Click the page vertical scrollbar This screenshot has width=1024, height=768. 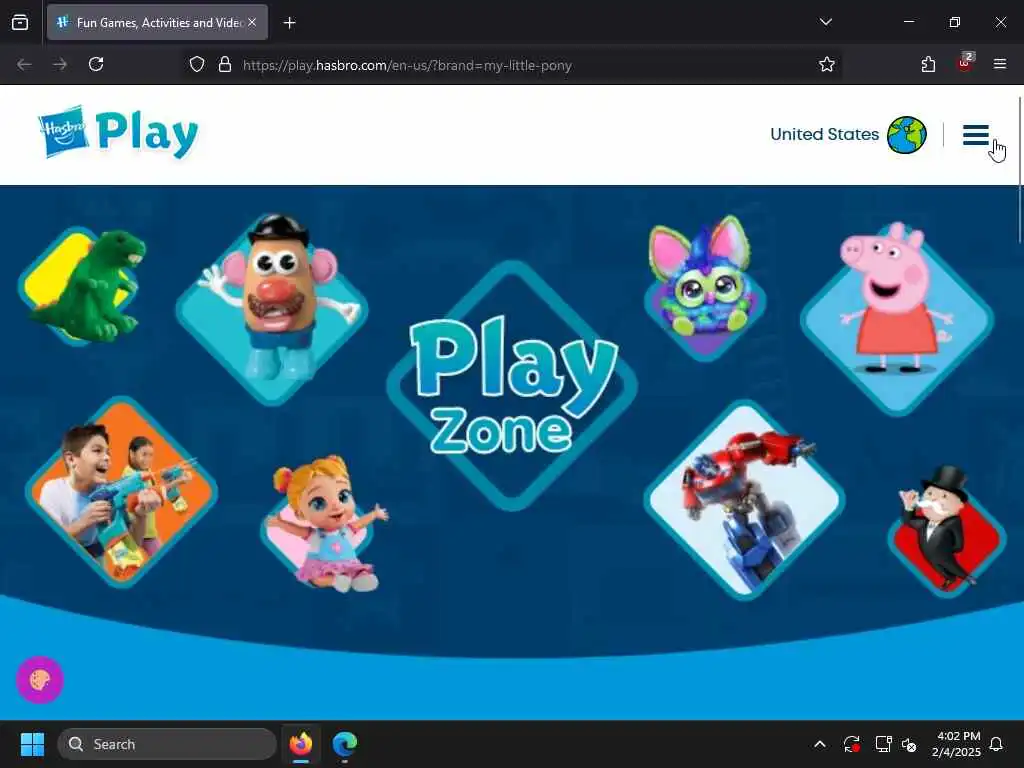click(x=1020, y=170)
